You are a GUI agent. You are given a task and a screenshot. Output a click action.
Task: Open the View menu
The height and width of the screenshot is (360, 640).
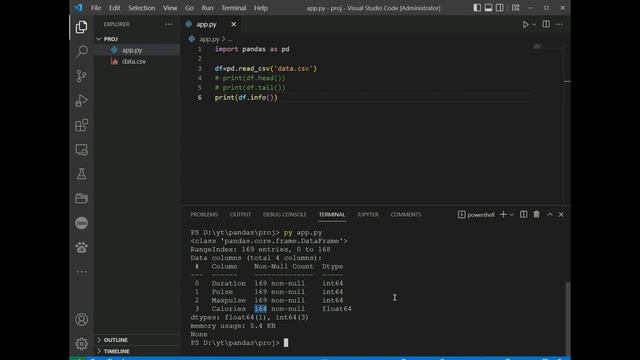click(x=170, y=8)
